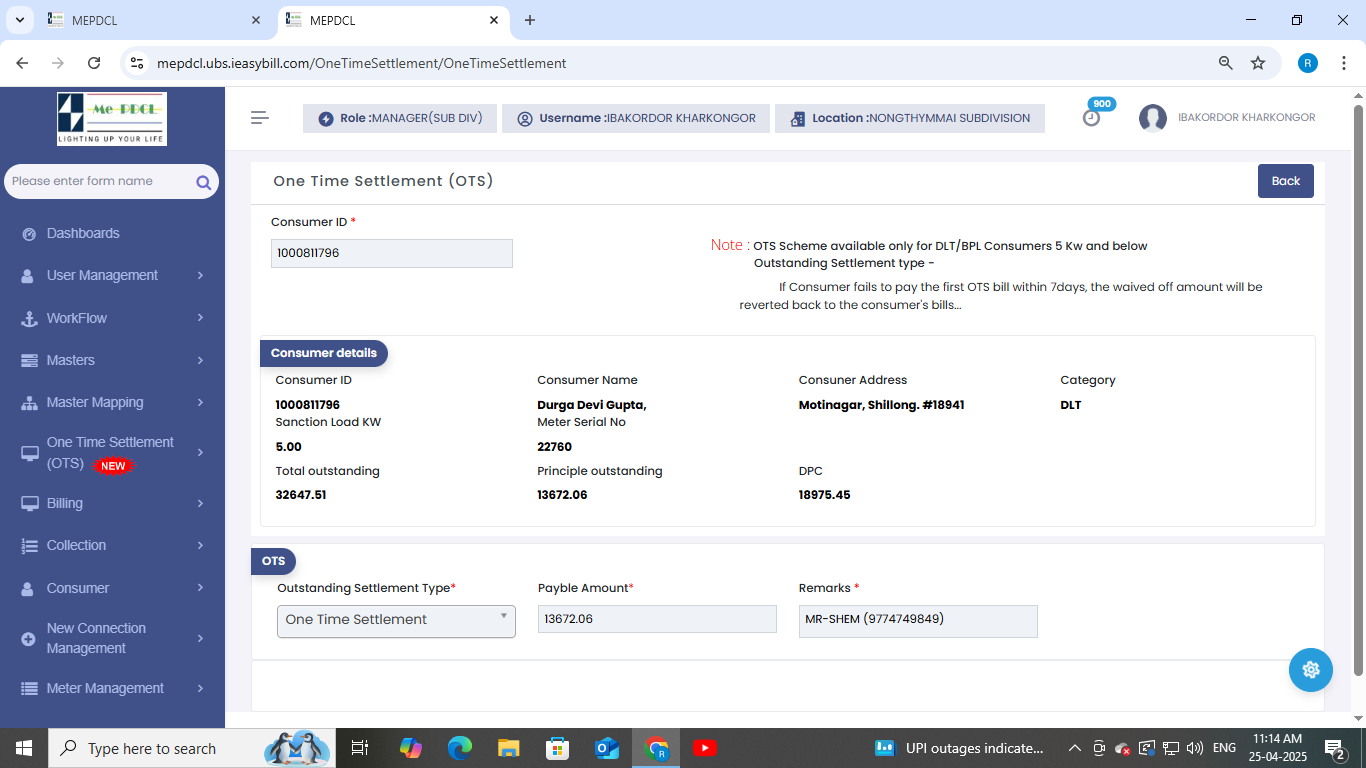
Task: Open Windows Start menu
Action: pyautogui.click(x=23, y=748)
